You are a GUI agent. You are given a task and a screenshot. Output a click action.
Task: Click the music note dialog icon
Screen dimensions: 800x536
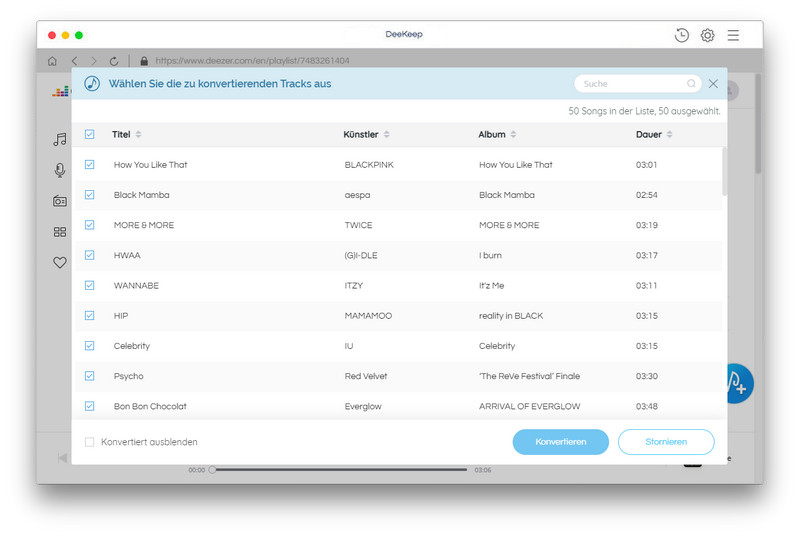click(92, 84)
